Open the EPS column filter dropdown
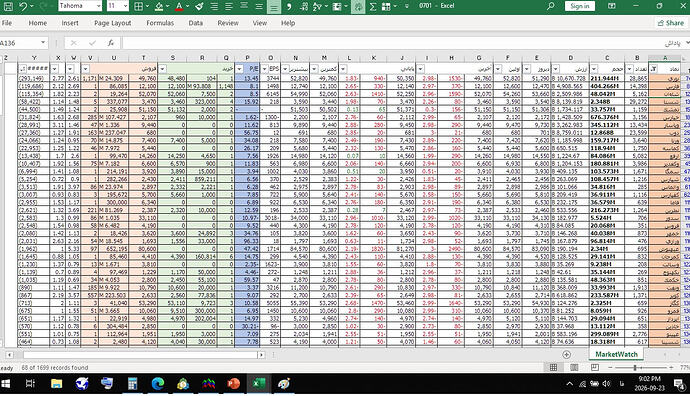The width and height of the screenshot is (690, 396). pos(264,69)
